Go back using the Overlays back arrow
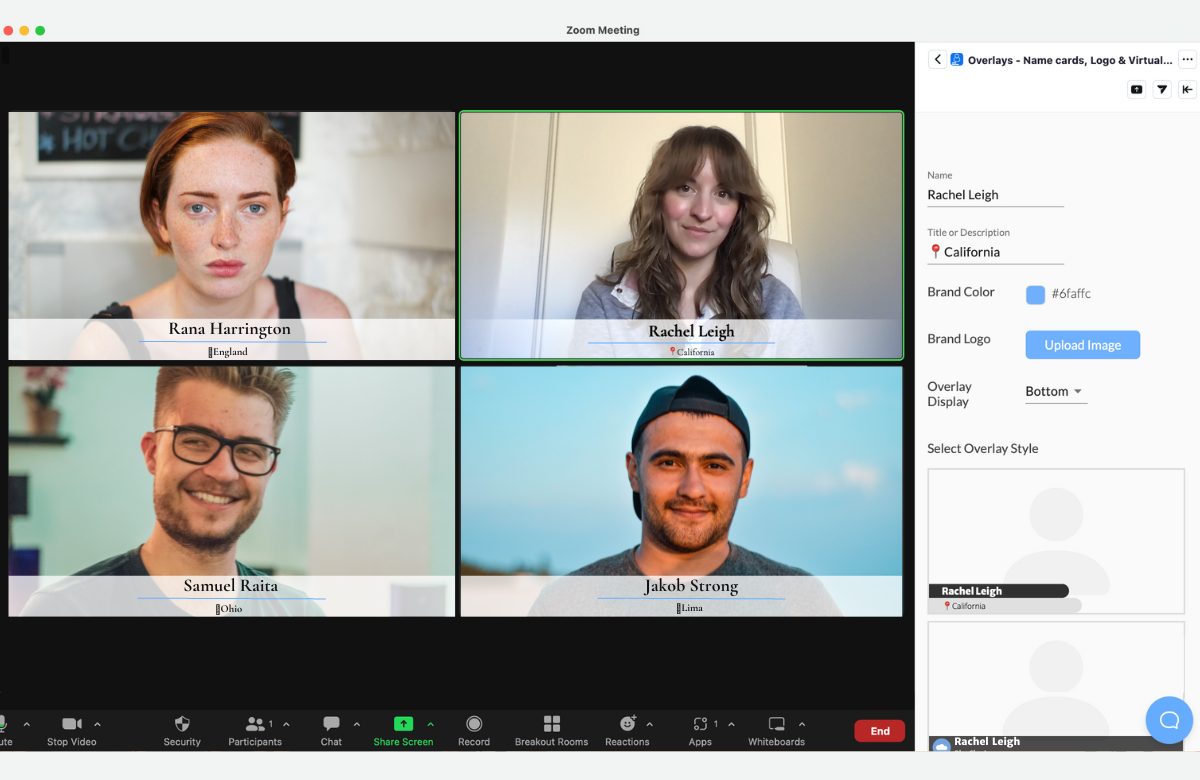 (x=937, y=60)
